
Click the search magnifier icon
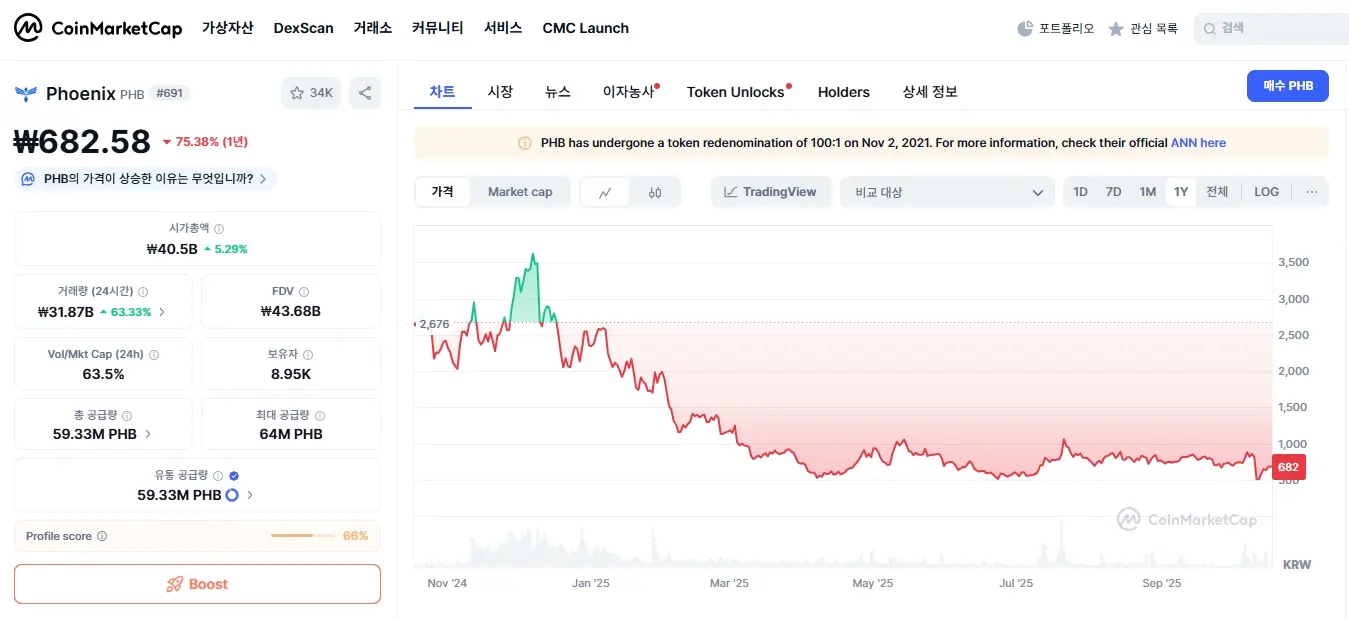coord(1210,29)
